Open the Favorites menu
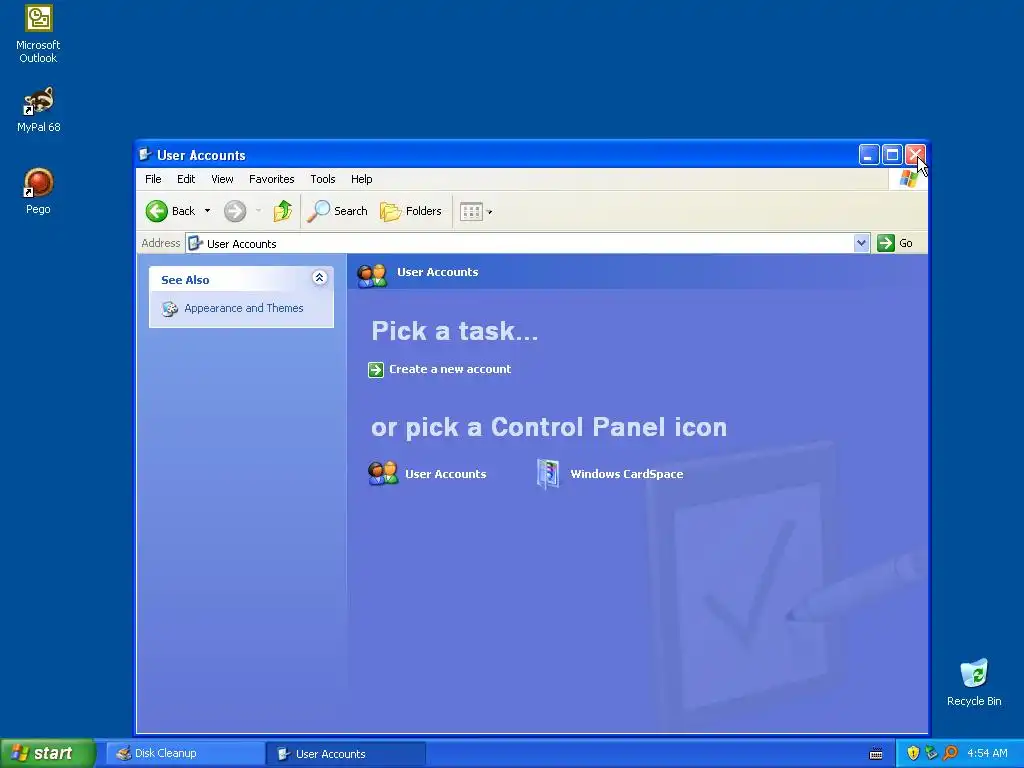The image size is (1024, 768). click(x=272, y=179)
